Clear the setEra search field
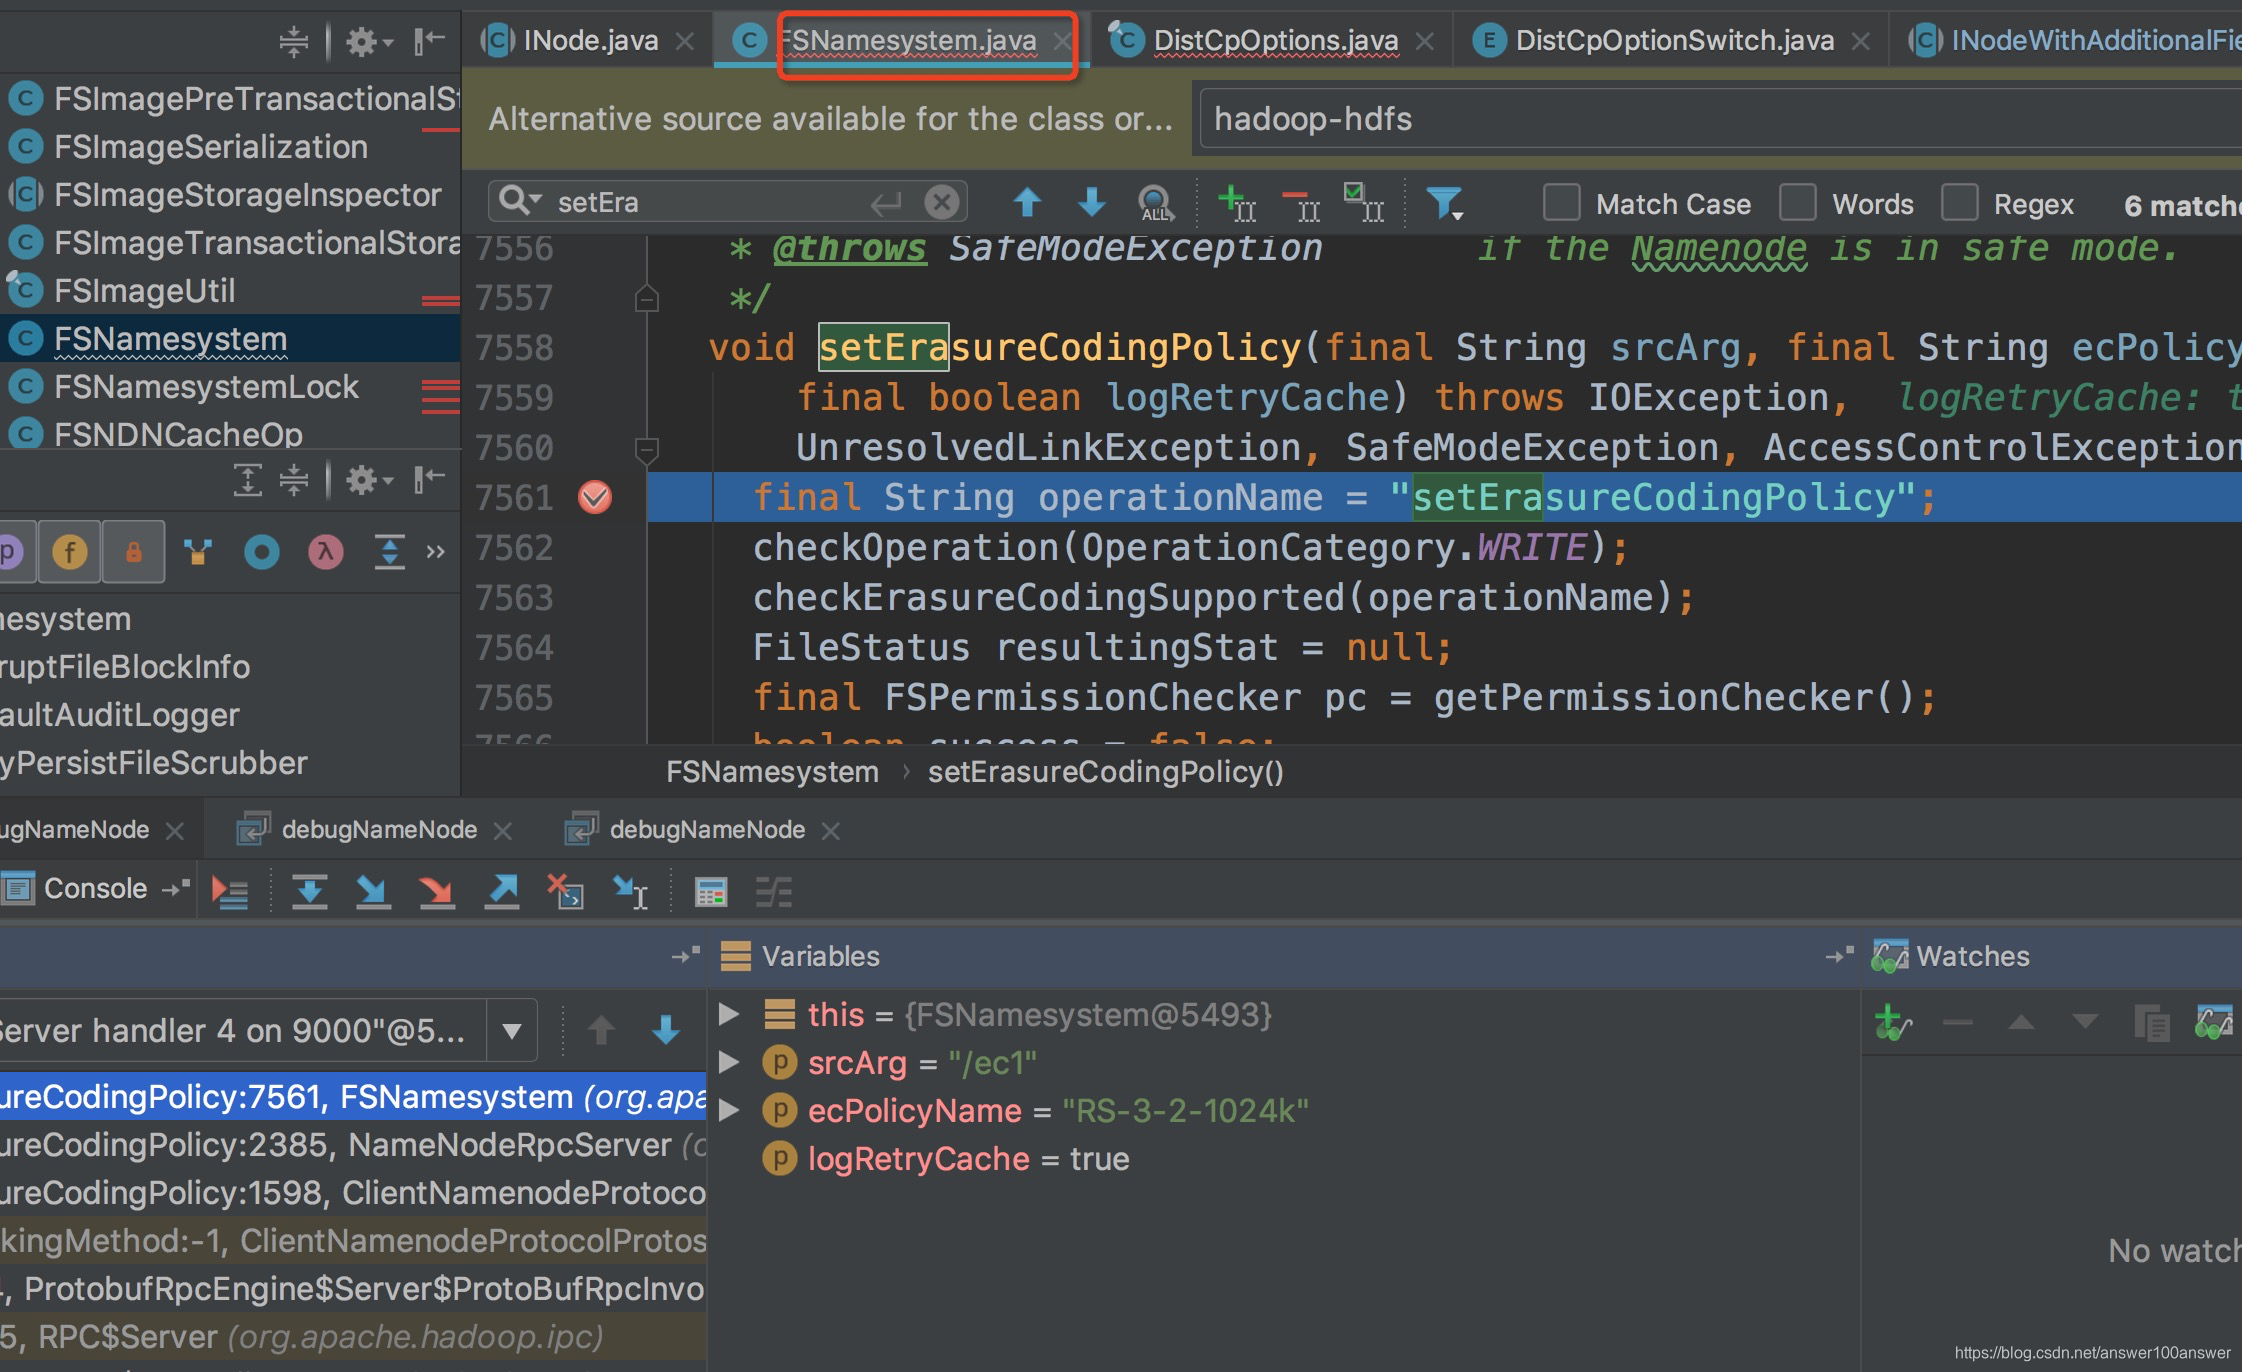This screenshot has height=1372, width=2242. pos(941,202)
